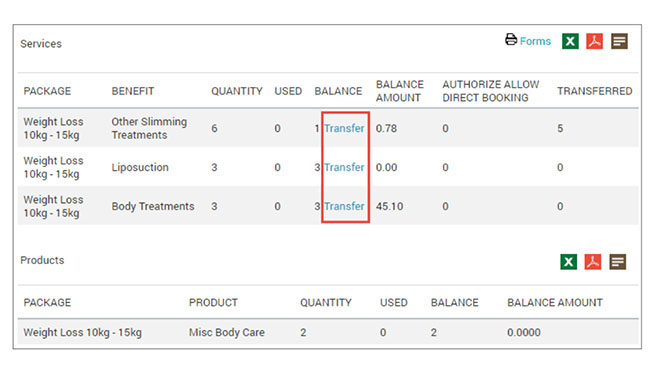Transfer the Liposuction balance

pos(344,167)
